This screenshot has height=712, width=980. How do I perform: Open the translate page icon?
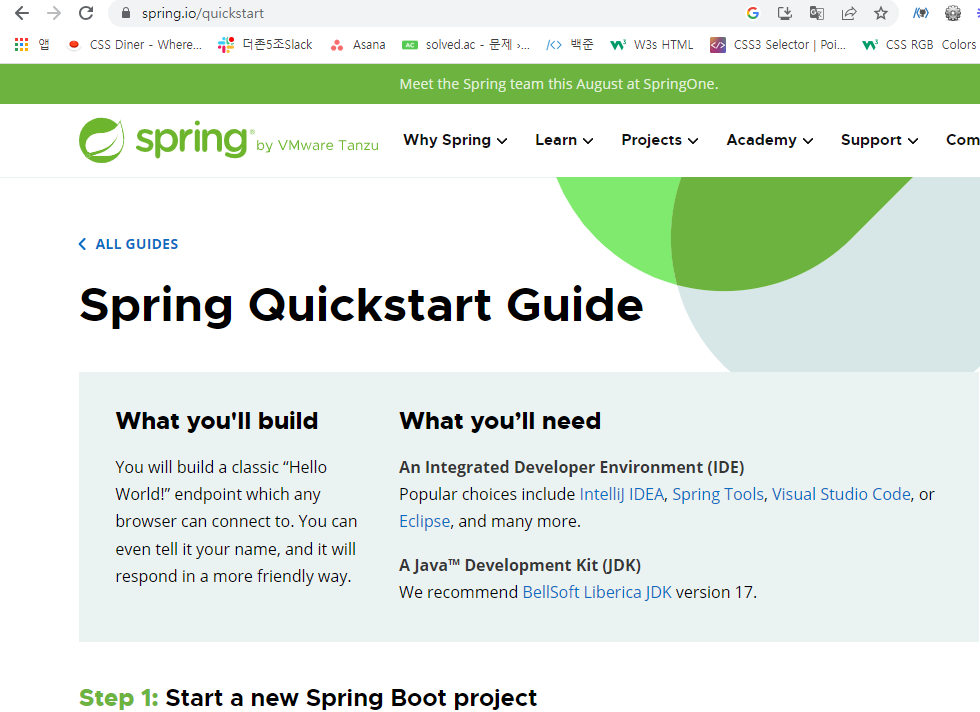click(x=816, y=13)
